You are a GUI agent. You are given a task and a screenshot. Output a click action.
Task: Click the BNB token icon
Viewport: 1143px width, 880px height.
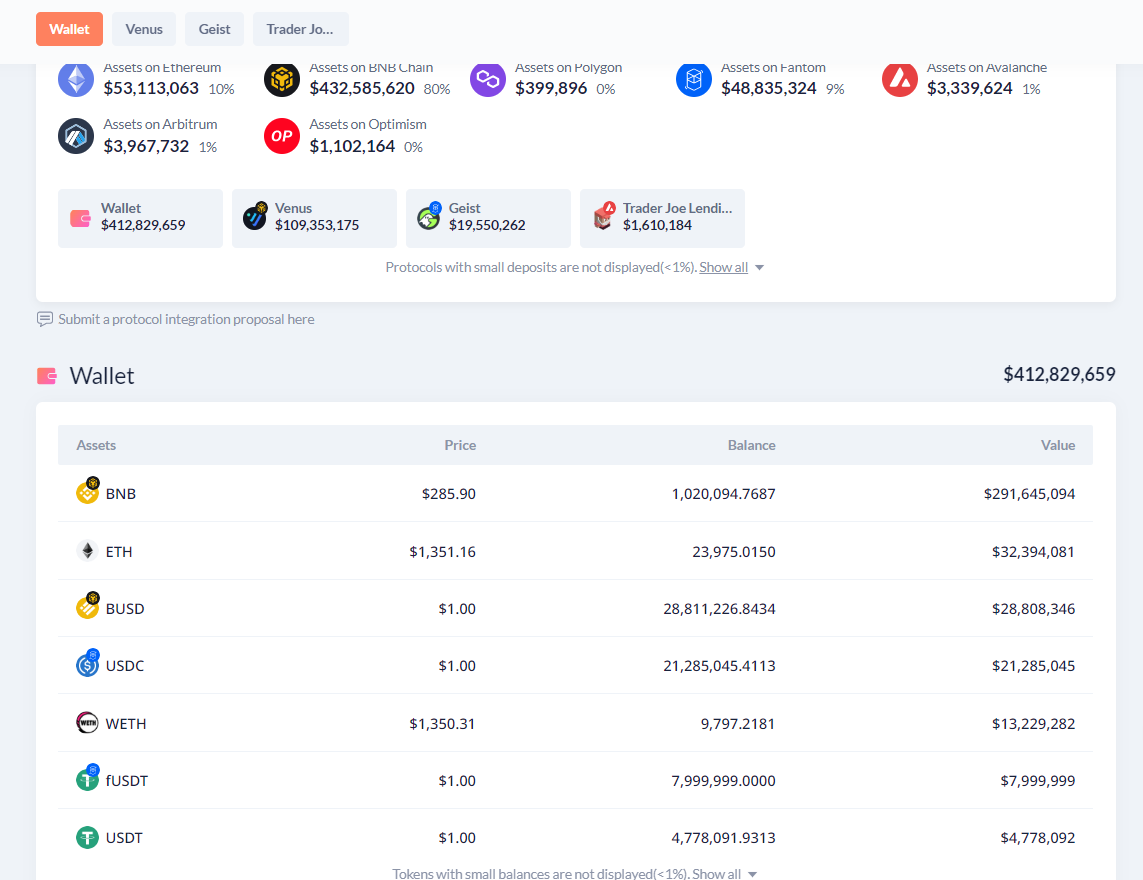coord(87,491)
